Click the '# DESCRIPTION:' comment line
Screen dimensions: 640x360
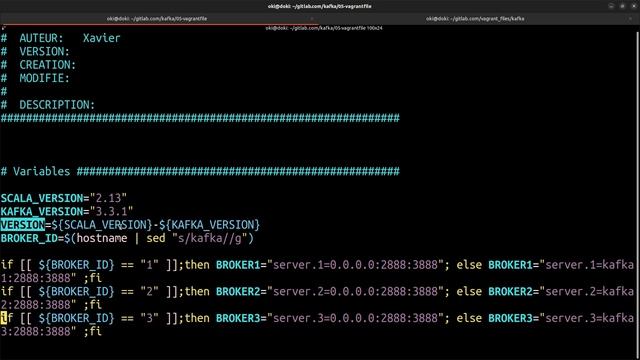48,105
